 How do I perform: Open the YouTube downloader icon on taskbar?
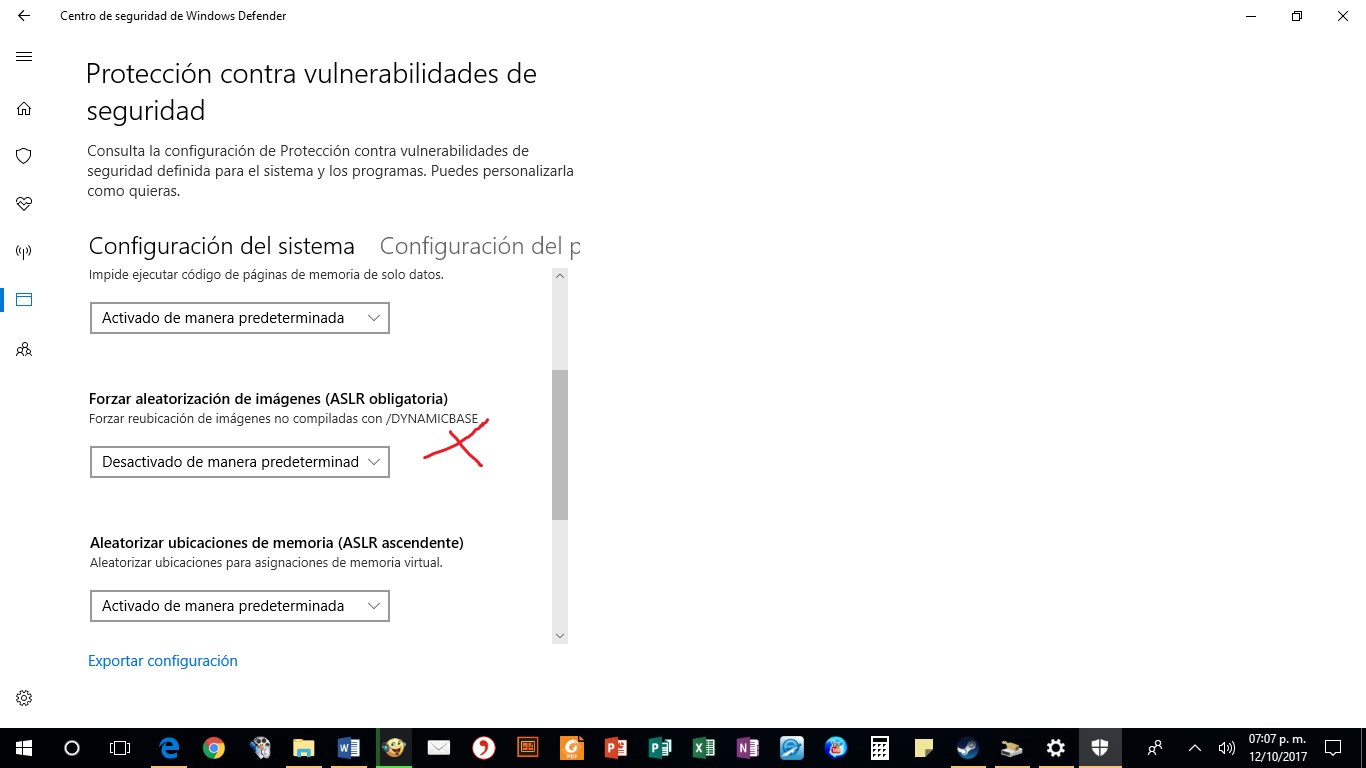[x=836, y=748]
